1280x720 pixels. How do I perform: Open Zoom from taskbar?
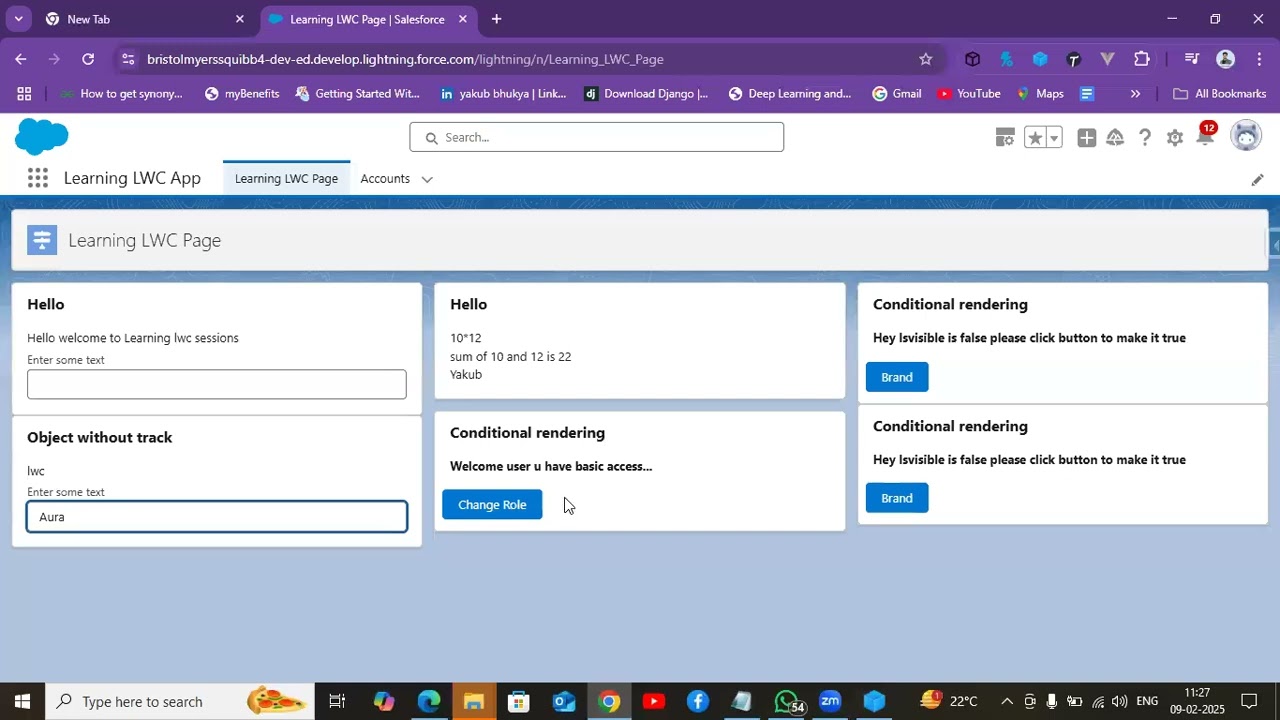[x=830, y=701]
